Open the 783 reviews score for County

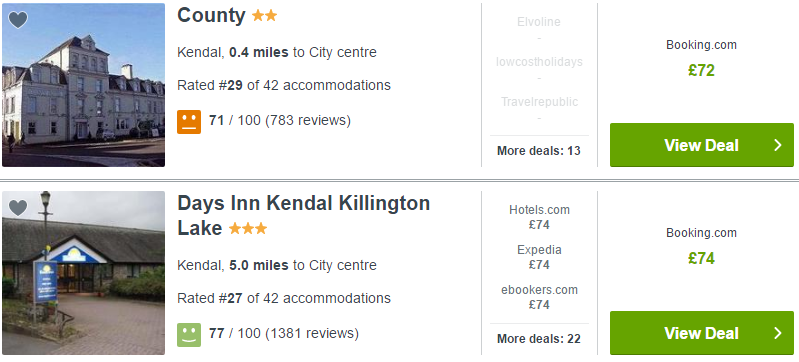(x=280, y=121)
